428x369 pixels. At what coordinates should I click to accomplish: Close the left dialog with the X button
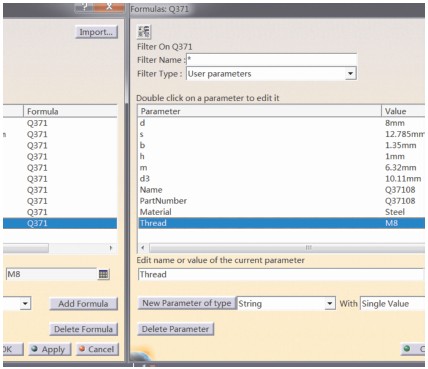(x=109, y=7)
